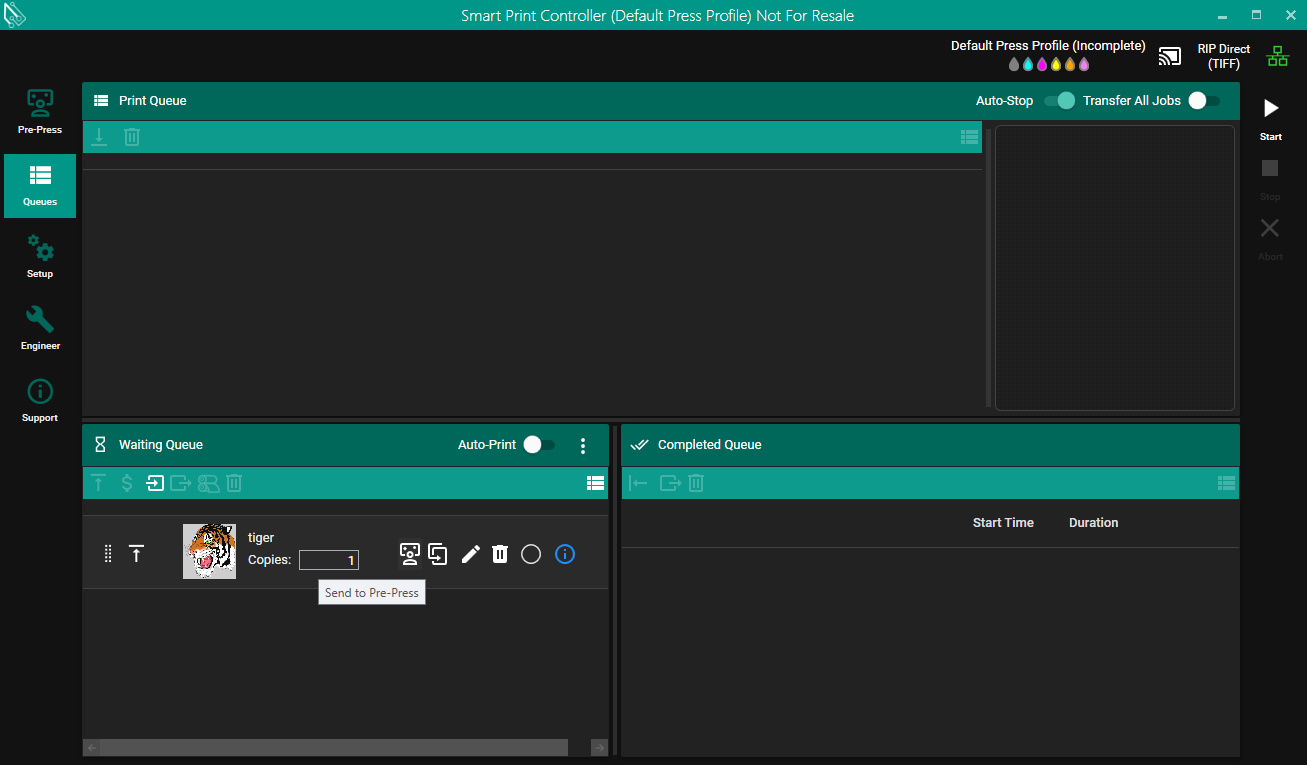Screen dimensions: 1307x765
Task: Open Waiting Queue three-dot options menu
Action: (583, 446)
